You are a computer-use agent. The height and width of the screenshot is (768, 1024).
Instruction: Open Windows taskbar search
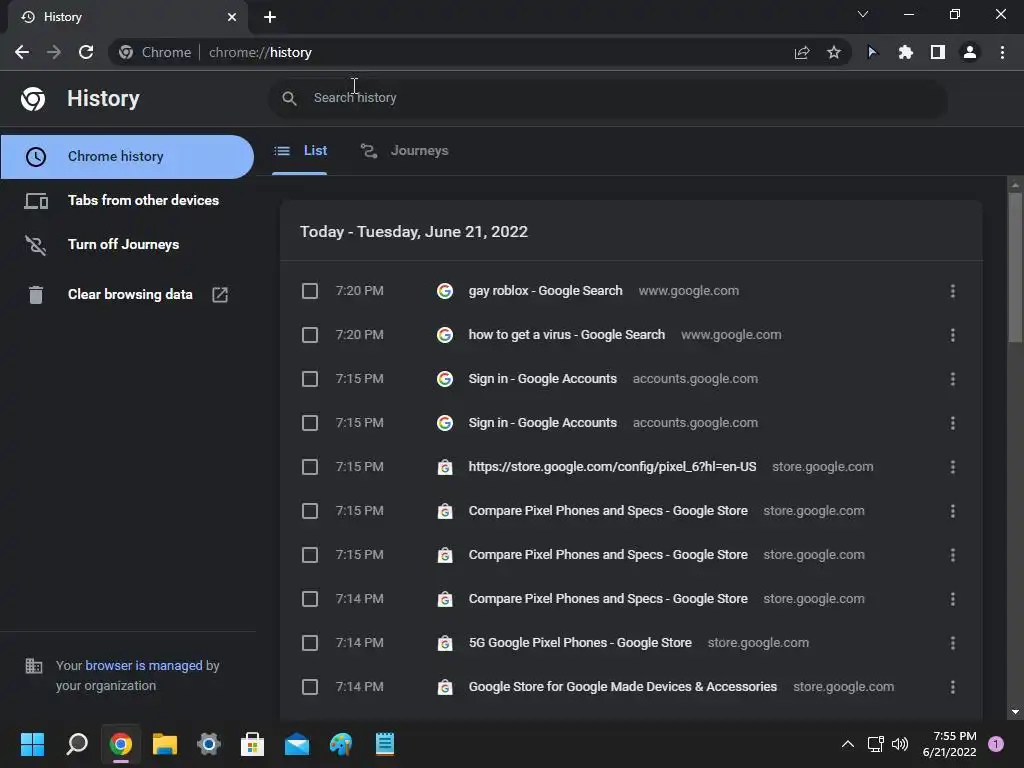(77, 744)
